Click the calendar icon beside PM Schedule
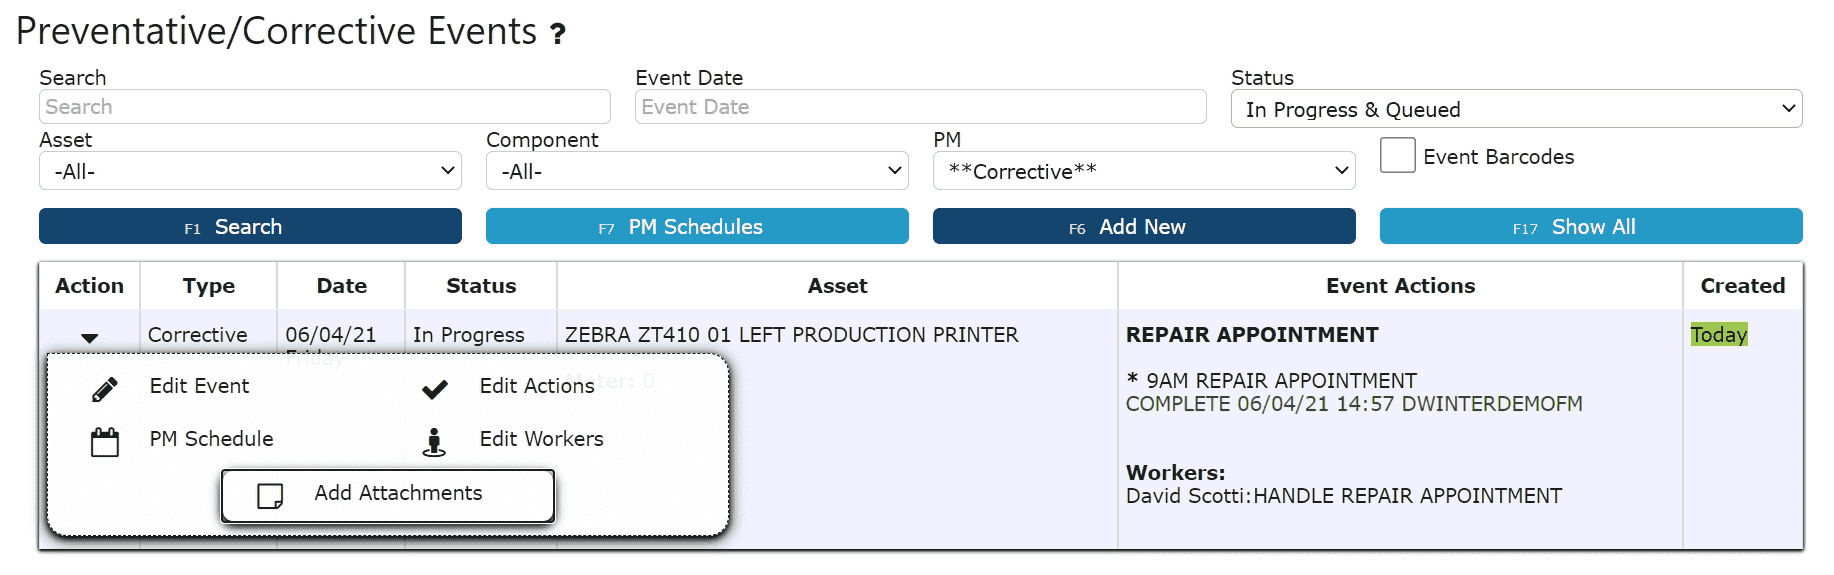This screenshot has height=575, width=1834. 105,442
